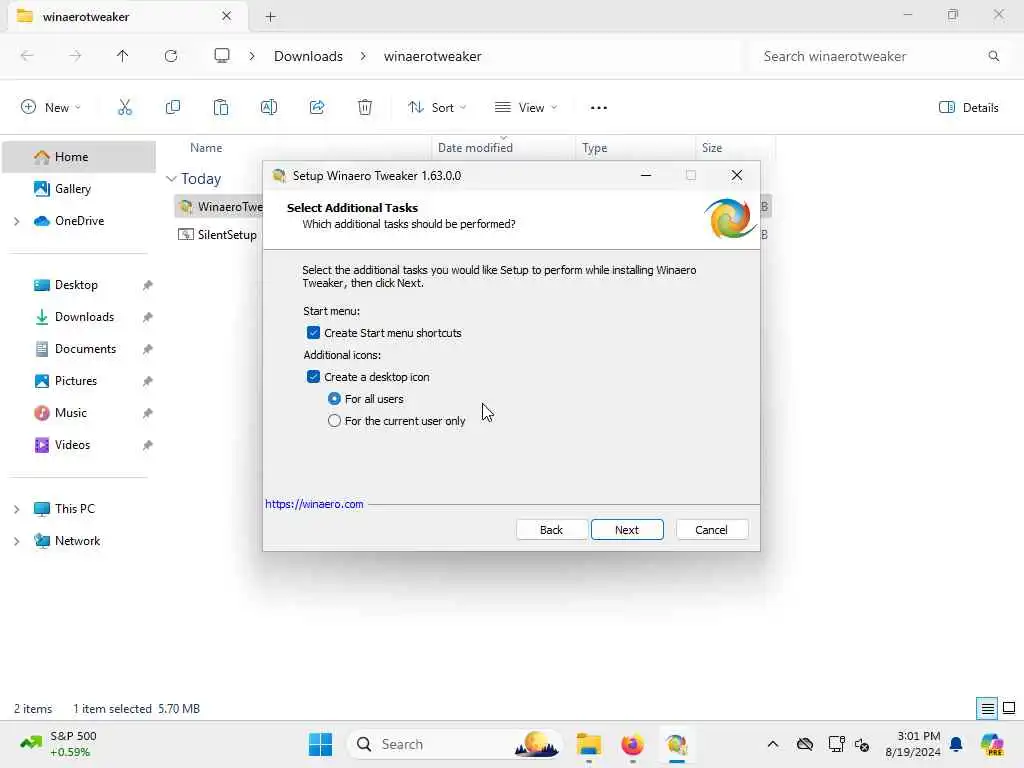Open File Explorer from the taskbar
This screenshot has width=1024, height=768.
(588, 744)
